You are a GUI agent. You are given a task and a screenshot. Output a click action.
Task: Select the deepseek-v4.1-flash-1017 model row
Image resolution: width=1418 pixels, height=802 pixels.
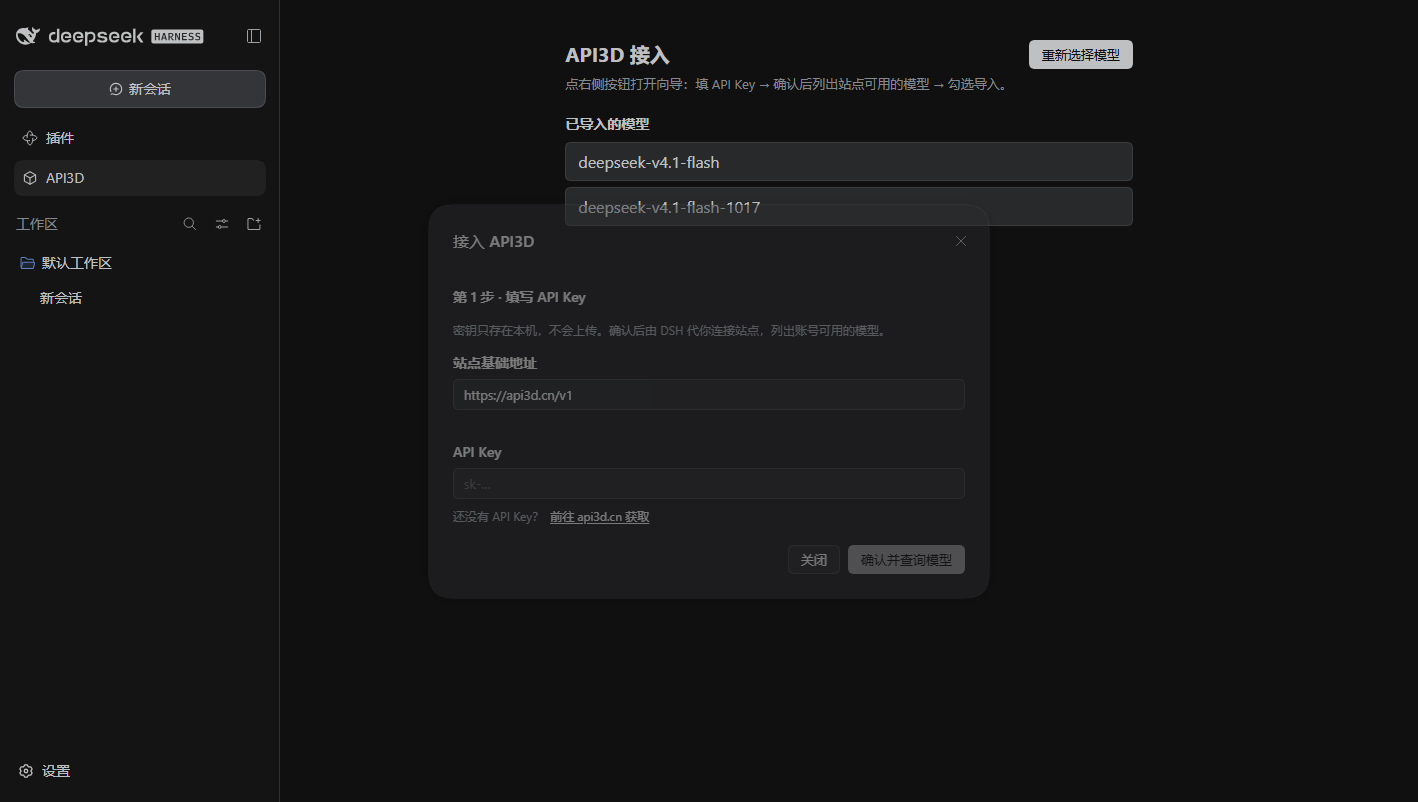pyautogui.click(x=848, y=207)
